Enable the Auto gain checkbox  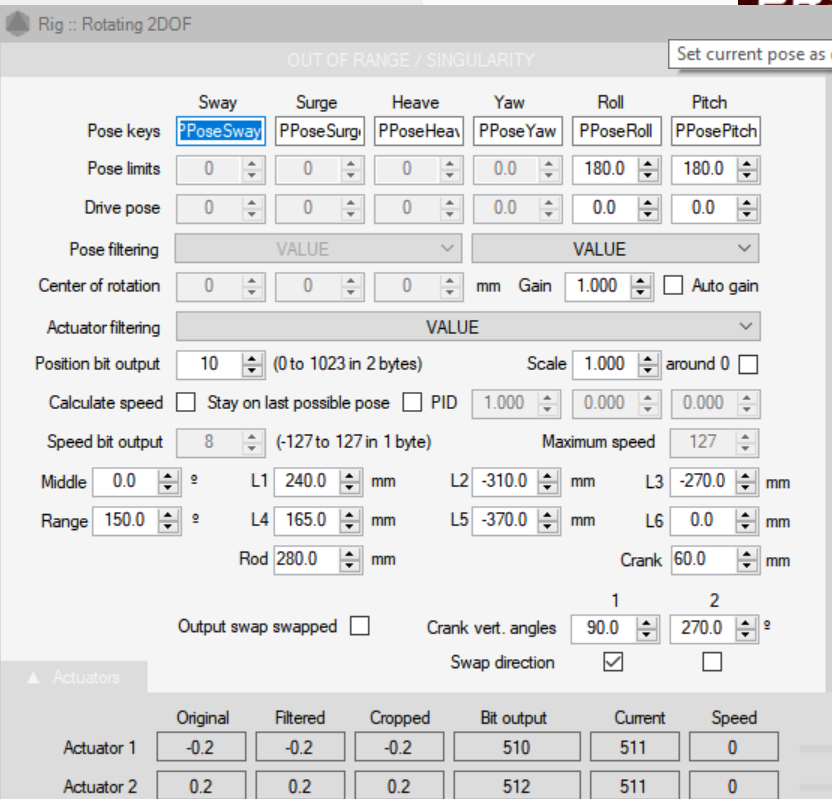(x=674, y=286)
